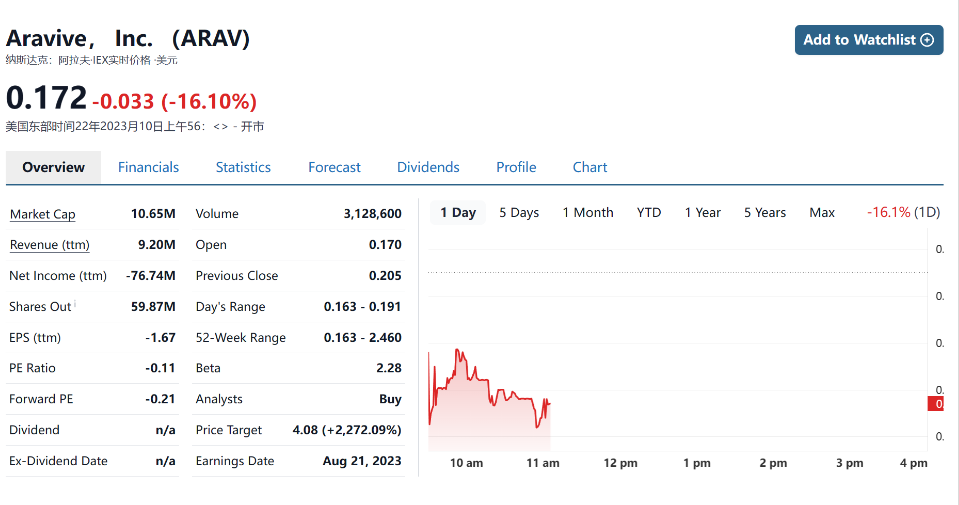Image resolution: width=959 pixels, height=505 pixels.
Task: Choose the 1 Year chart range
Action: point(703,212)
